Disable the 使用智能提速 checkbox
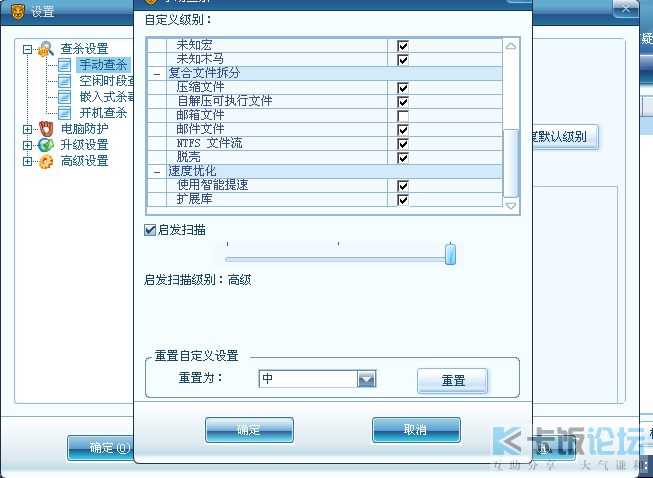Viewport: 653px width, 478px height. click(403, 186)
